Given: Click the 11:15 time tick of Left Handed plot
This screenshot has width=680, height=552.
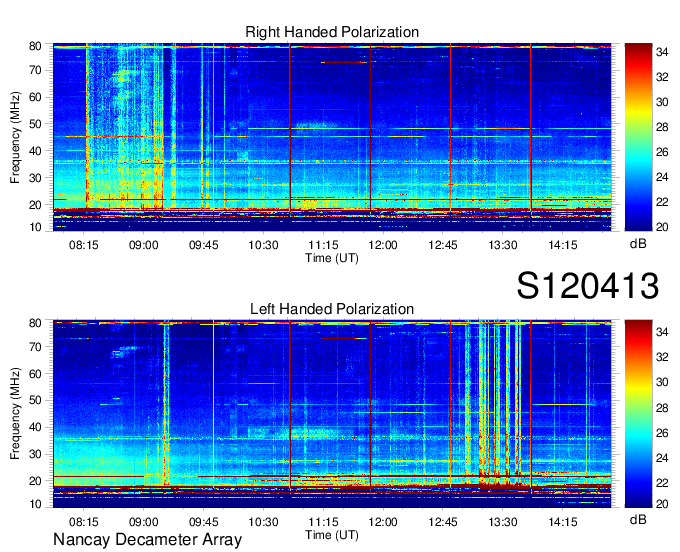Looking at the screenshot, I should coord(323,522).
